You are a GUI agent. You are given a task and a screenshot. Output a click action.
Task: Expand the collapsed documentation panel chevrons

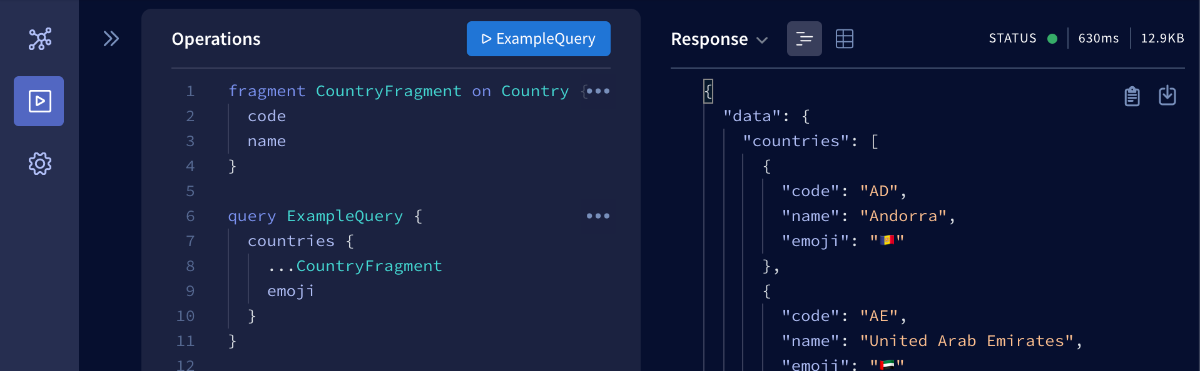(x=111, y=39)
